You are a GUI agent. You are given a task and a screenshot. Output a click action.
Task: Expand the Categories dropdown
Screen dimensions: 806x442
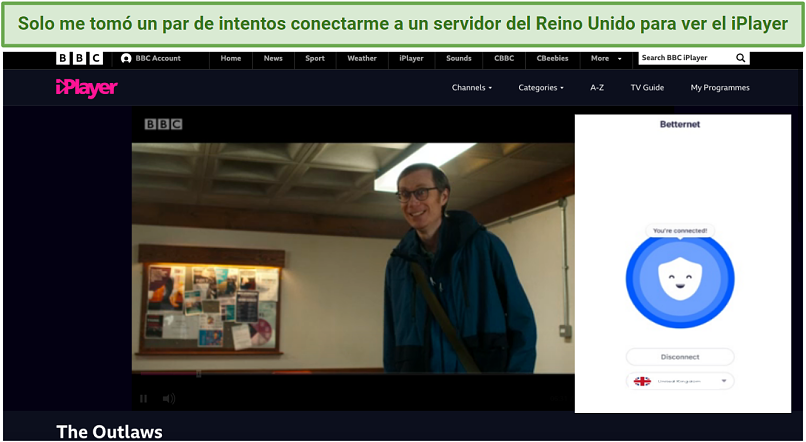pyautogui.click(x=541, y=88)
